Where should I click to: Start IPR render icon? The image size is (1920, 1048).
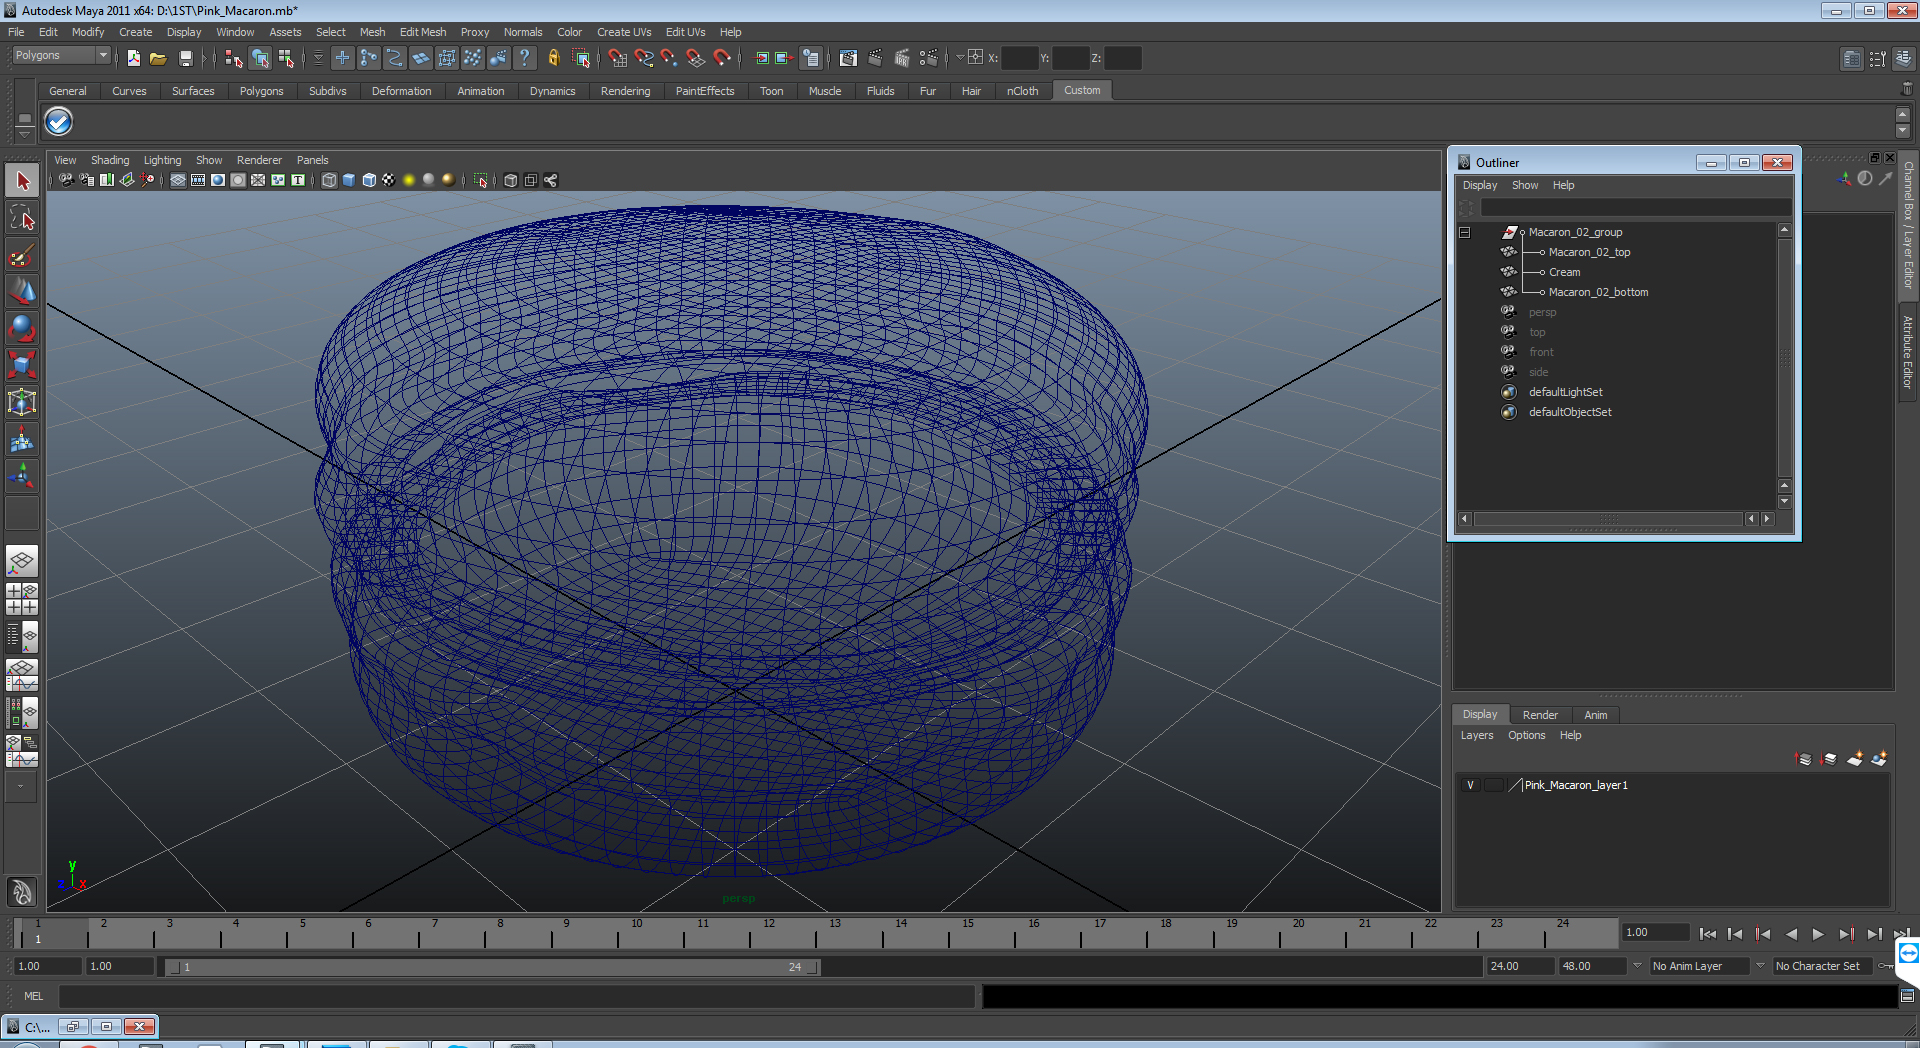pyautogui.click(x=902, y=59)
